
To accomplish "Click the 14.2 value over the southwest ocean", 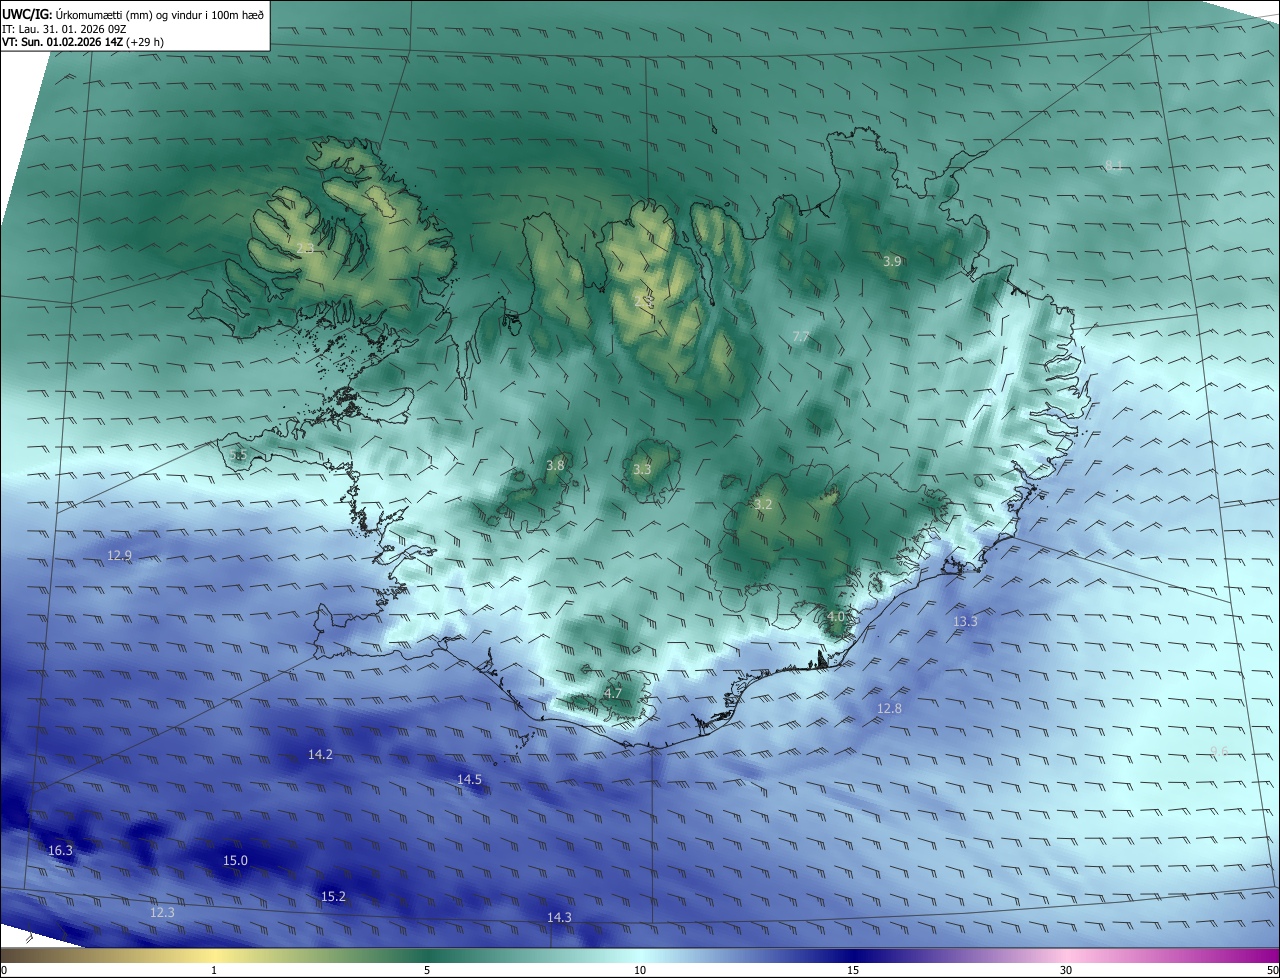I will [320, 754].
